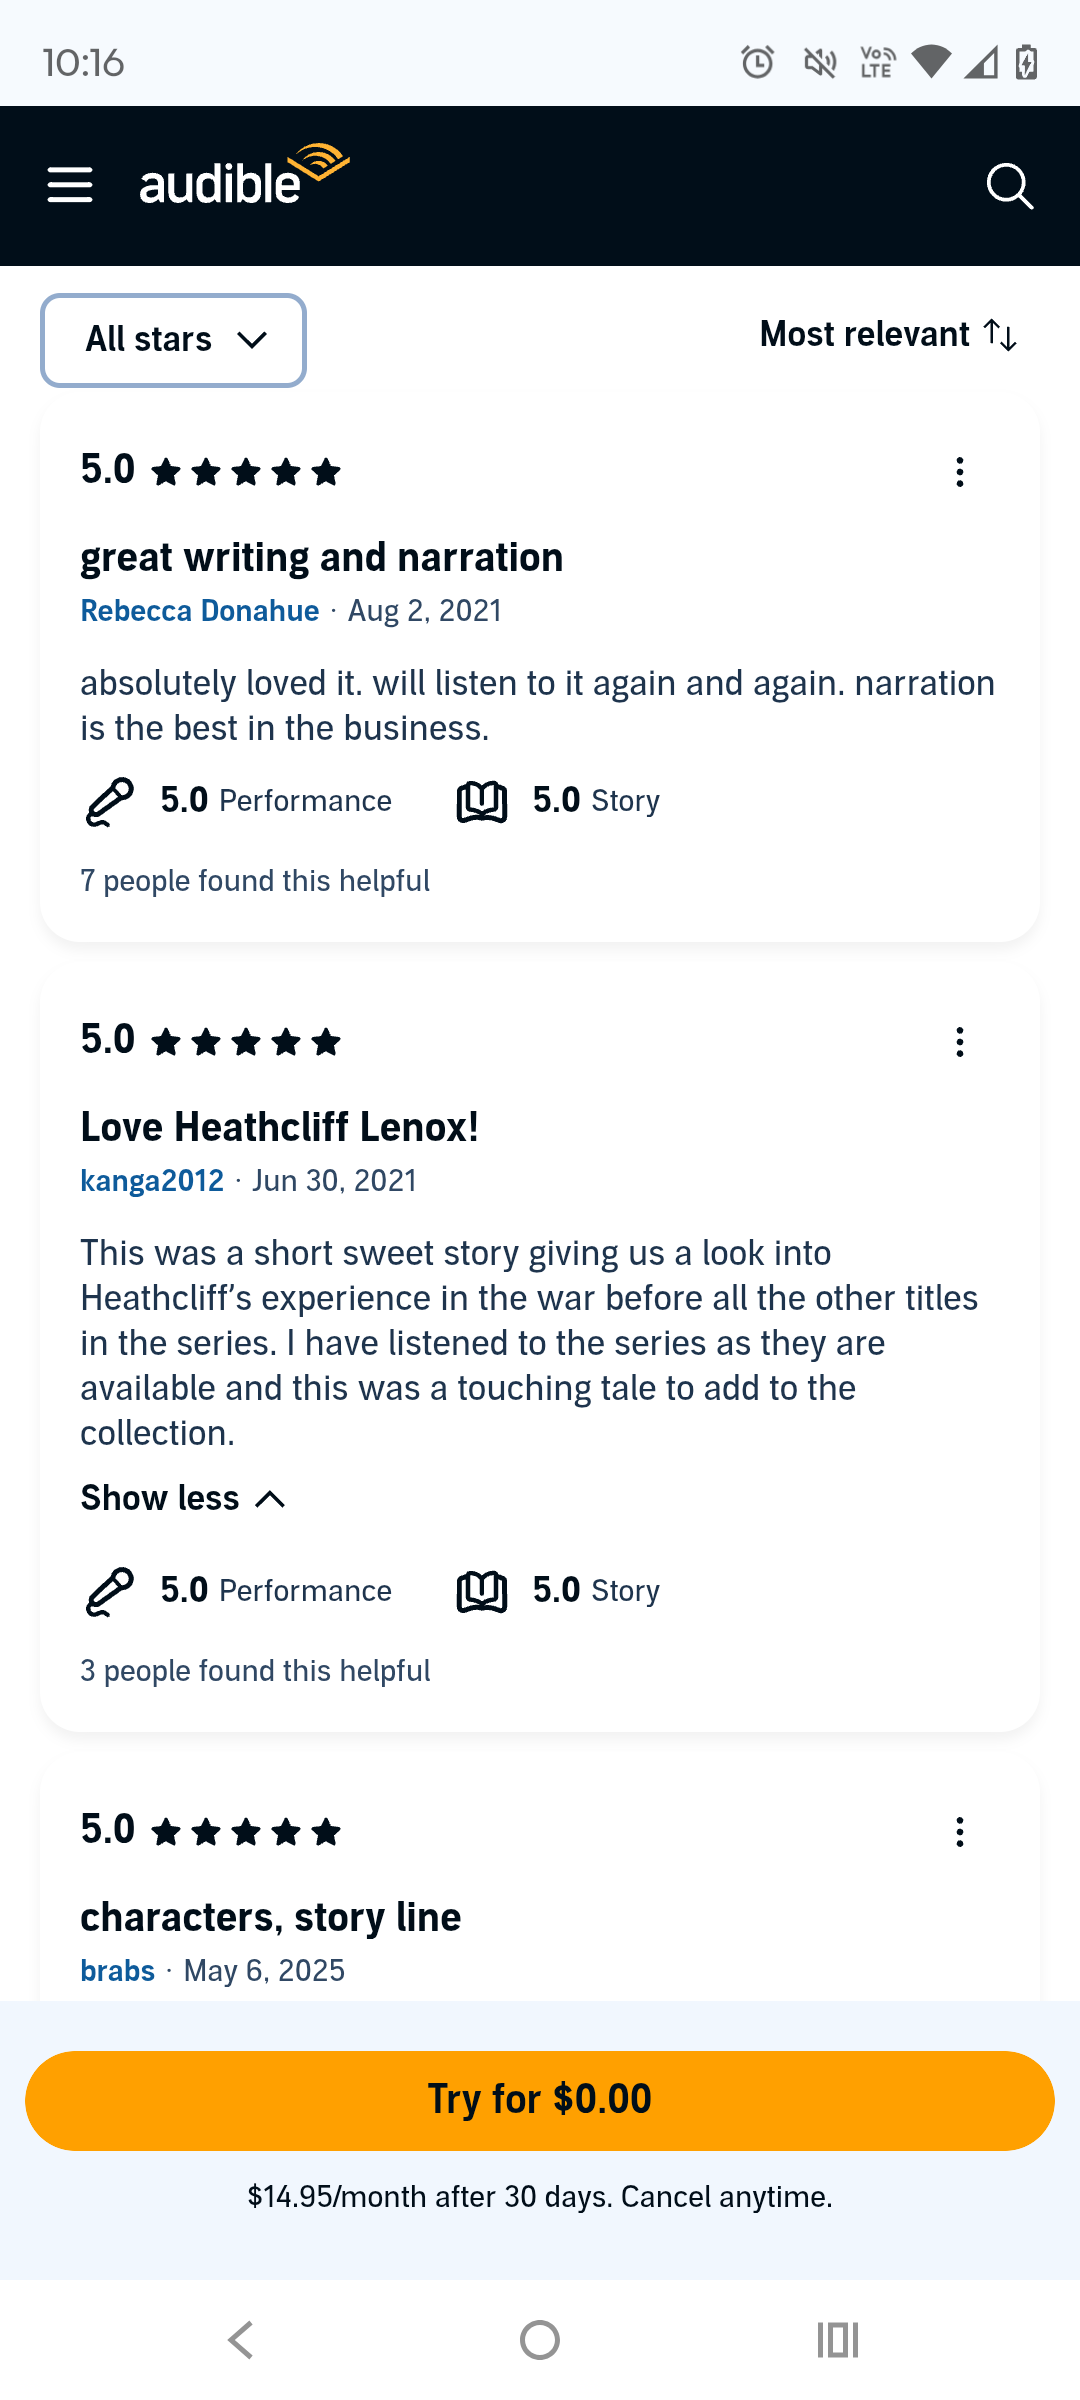Screen dimensions: 1080x2400
Task: Tap the 'Love Heathcliff Lenox!' review title
Action: [x=280, y=1127]
